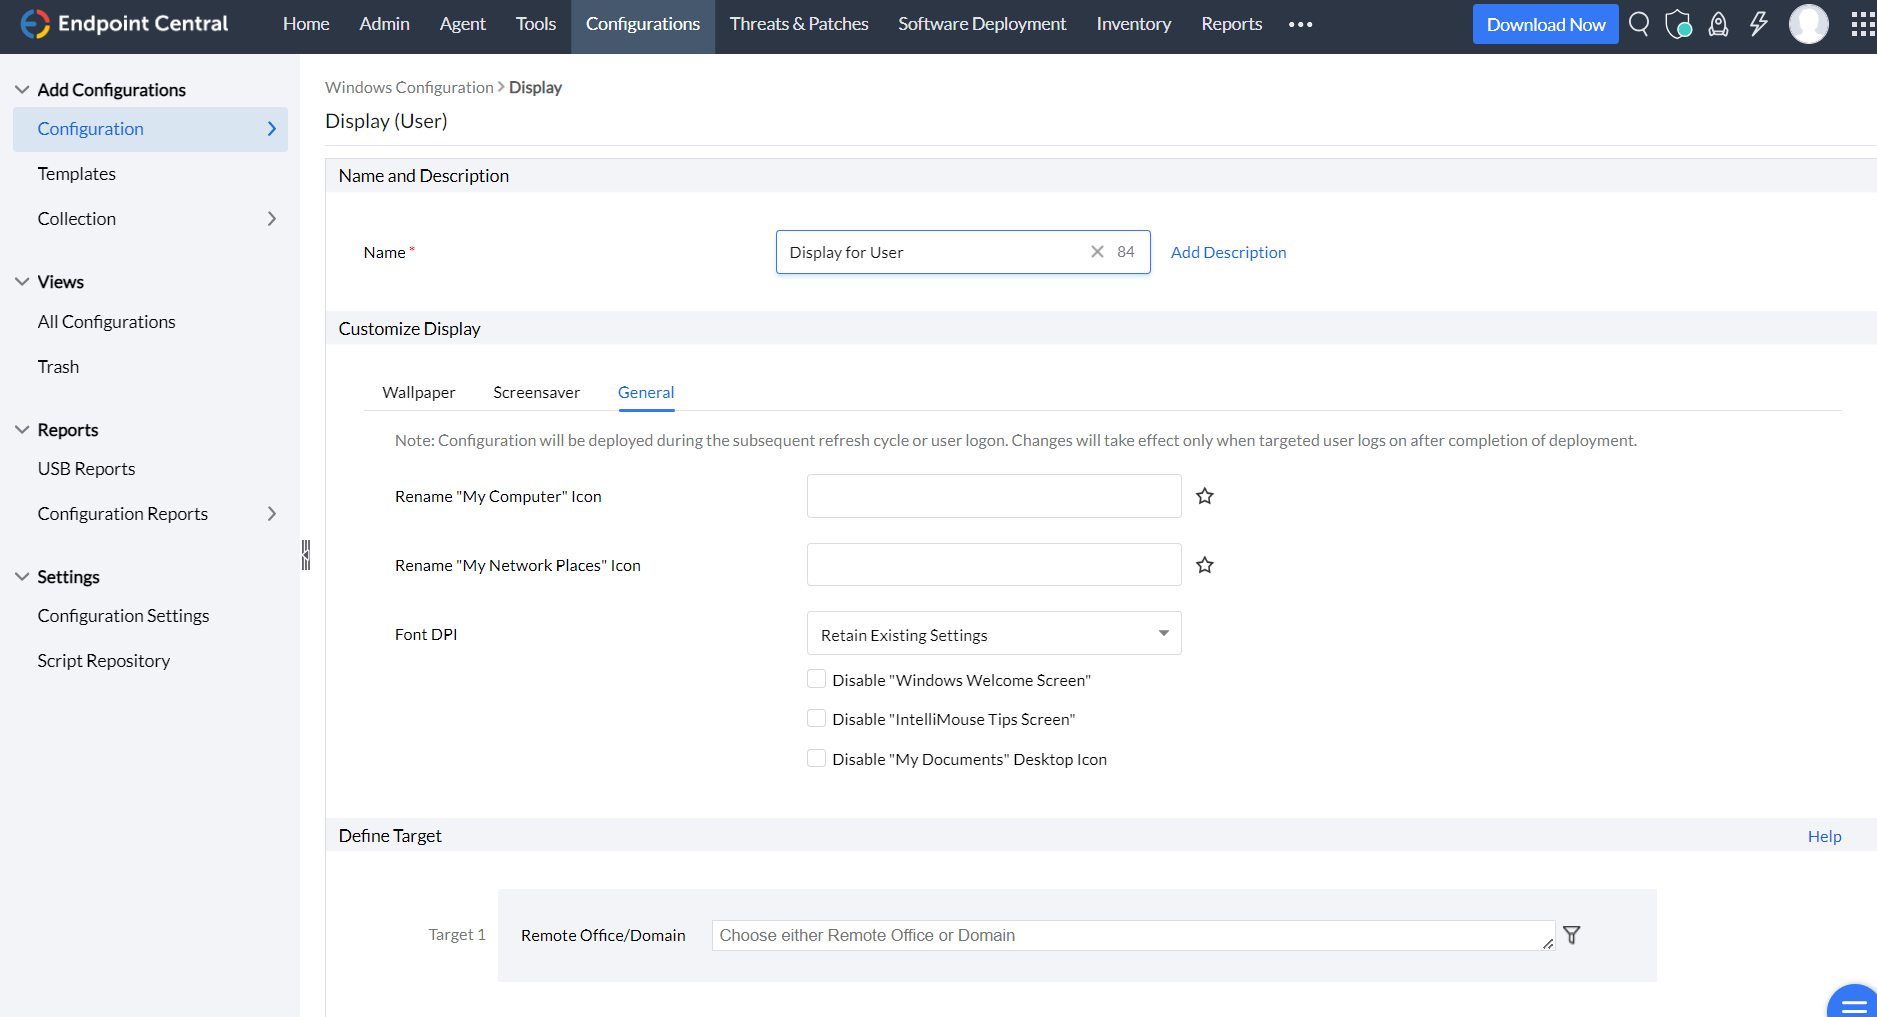Click star icon beside Rename My Computer field
Viewport: 1877px width, 1017px height.
1204,496
